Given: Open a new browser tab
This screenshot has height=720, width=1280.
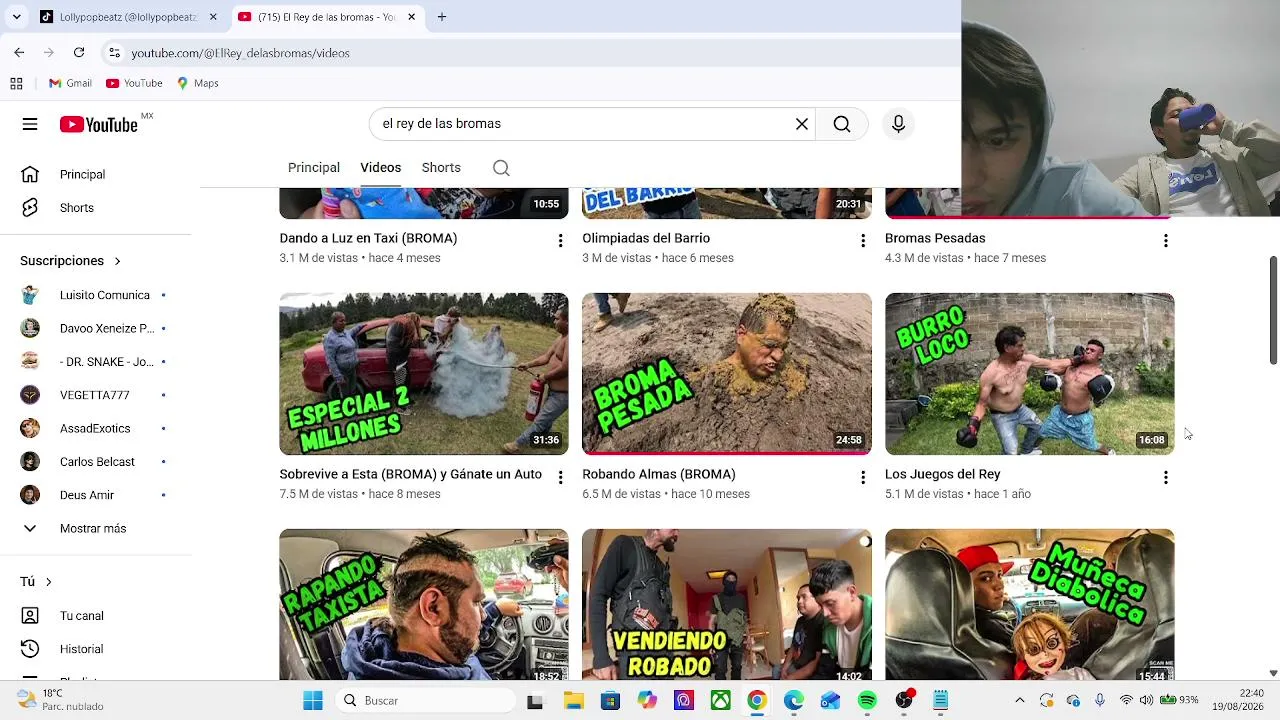Looking at the screenshot, I should [x=442, y=17].
